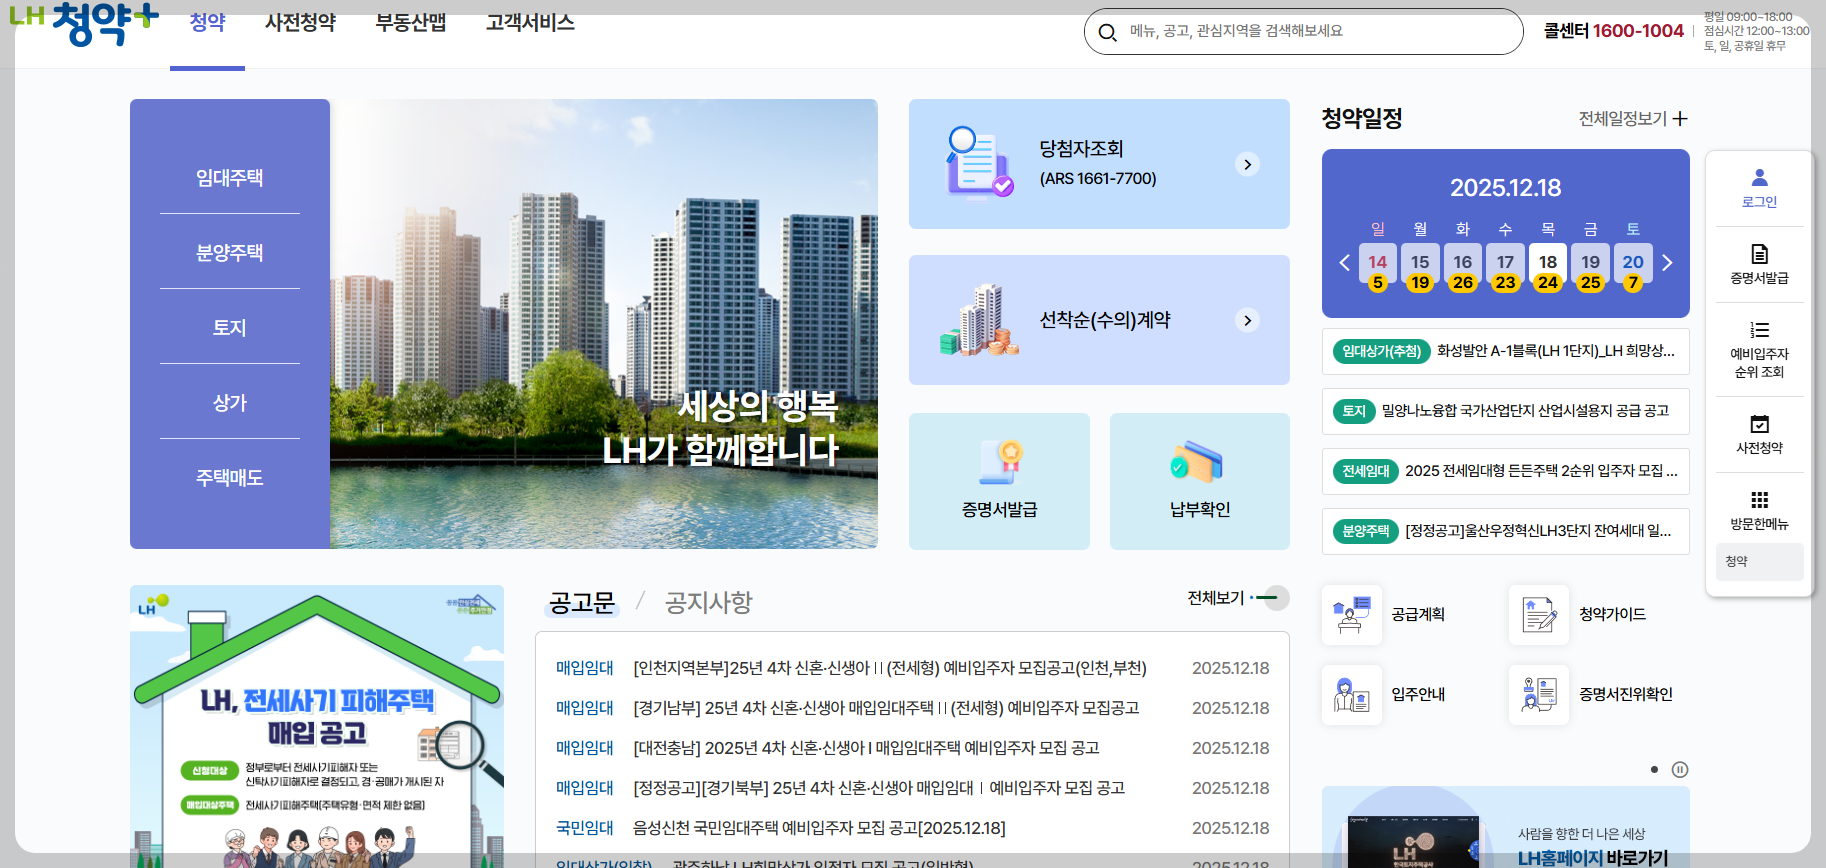Open 분양주택 울산우정혁신LH3단지 schedule item
Viewport: 1826px width, 868px height.
tap(1505, 531)
